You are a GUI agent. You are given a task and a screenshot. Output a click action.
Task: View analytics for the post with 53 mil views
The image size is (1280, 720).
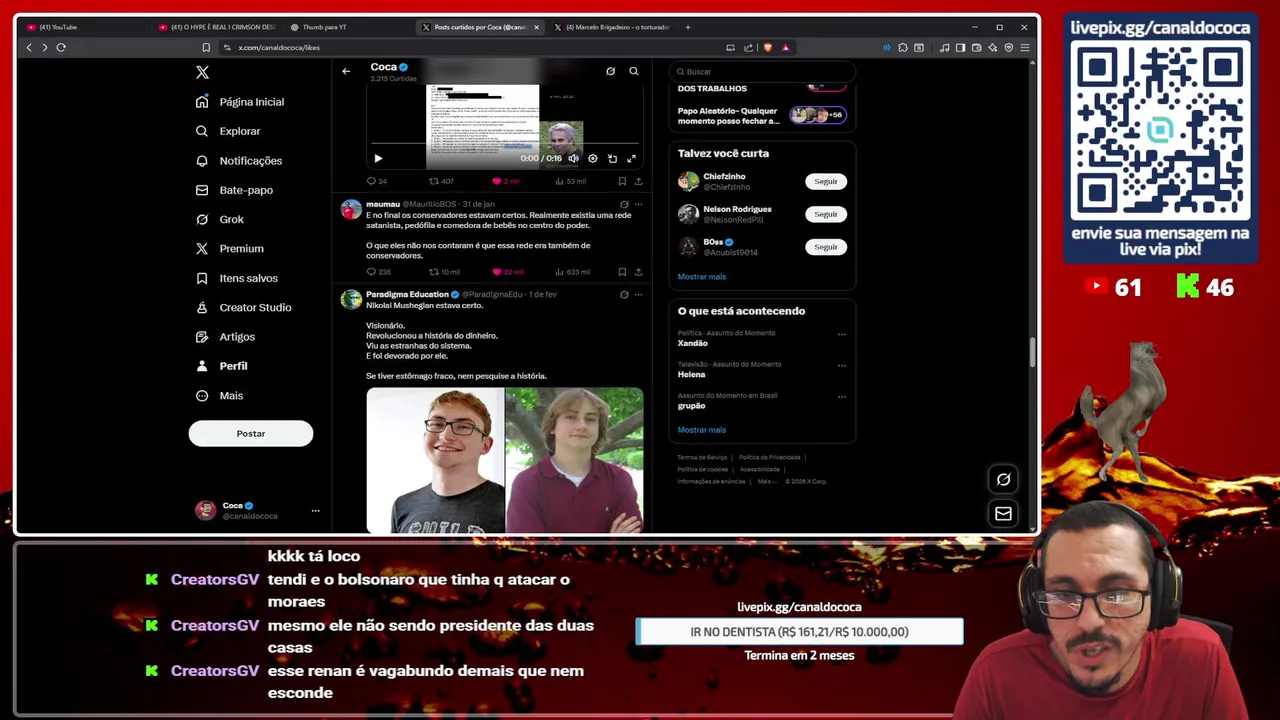coord(570,181)
